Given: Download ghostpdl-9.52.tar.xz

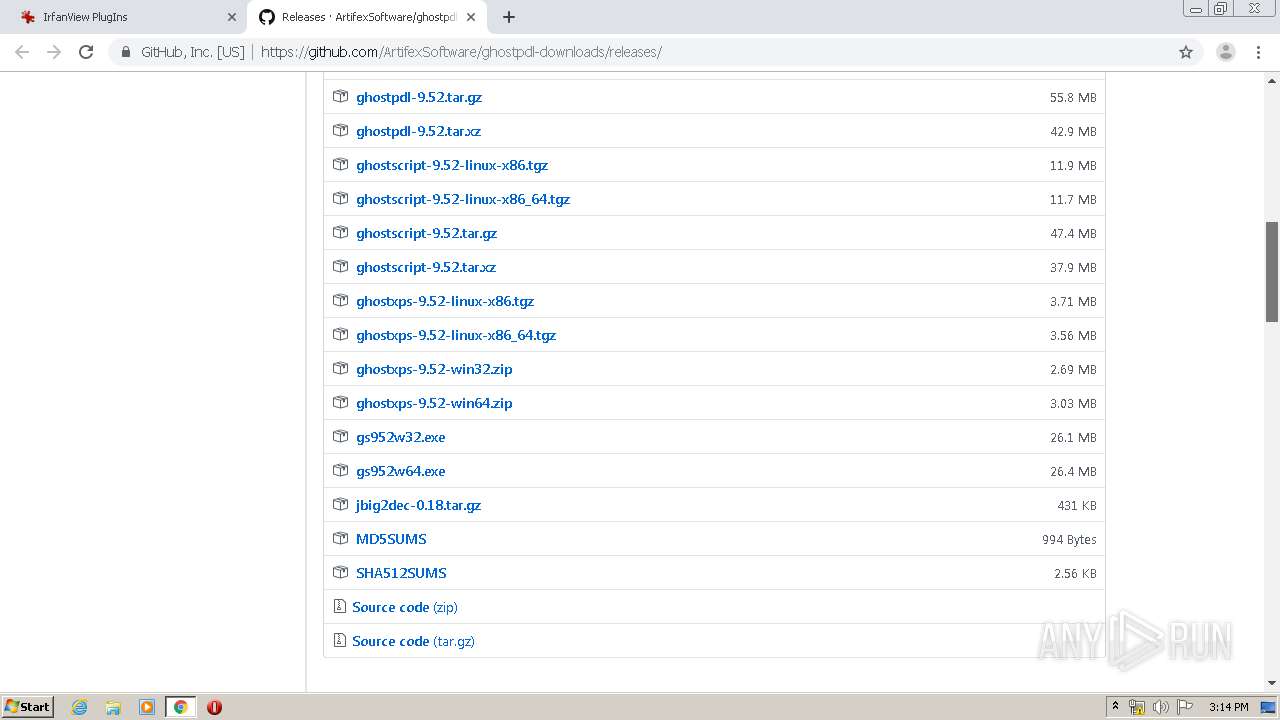Looking at the screenshot, I should point(418,131).
